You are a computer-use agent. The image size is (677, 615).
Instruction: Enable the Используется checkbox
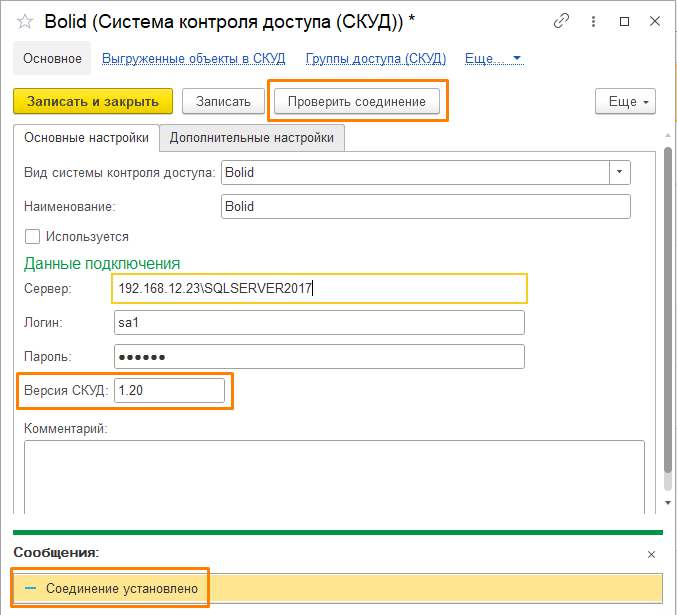(x=32, y=237)
